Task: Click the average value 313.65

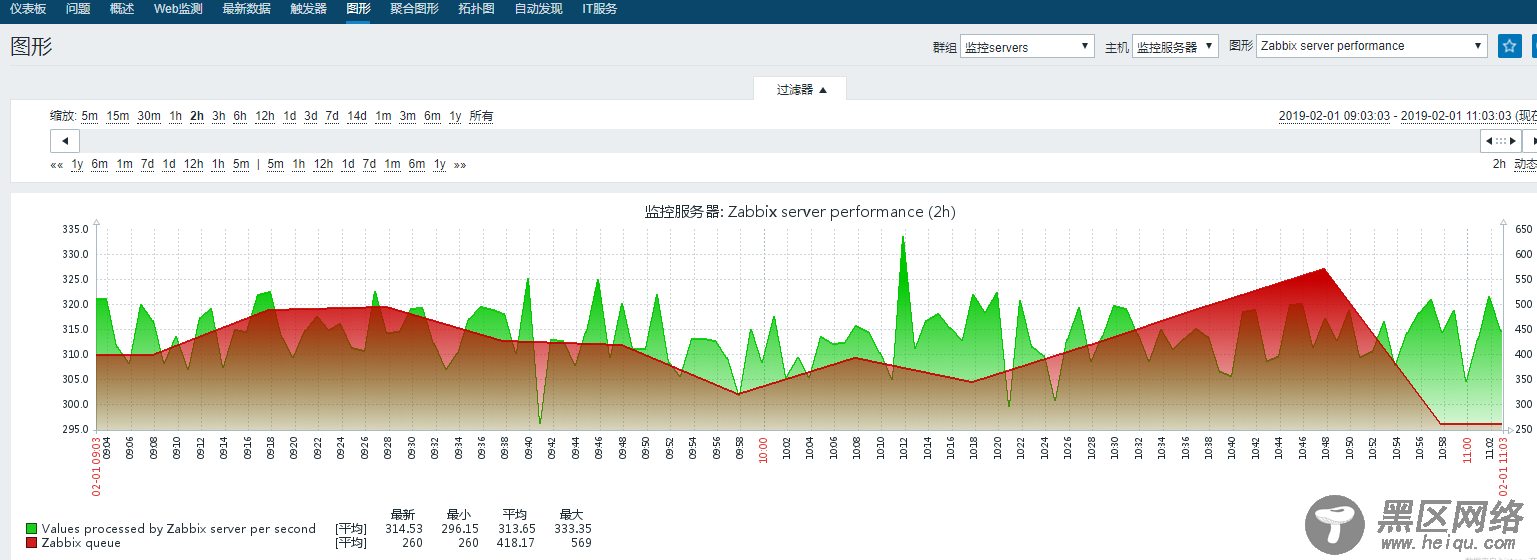Action: (x=516, y=529)
